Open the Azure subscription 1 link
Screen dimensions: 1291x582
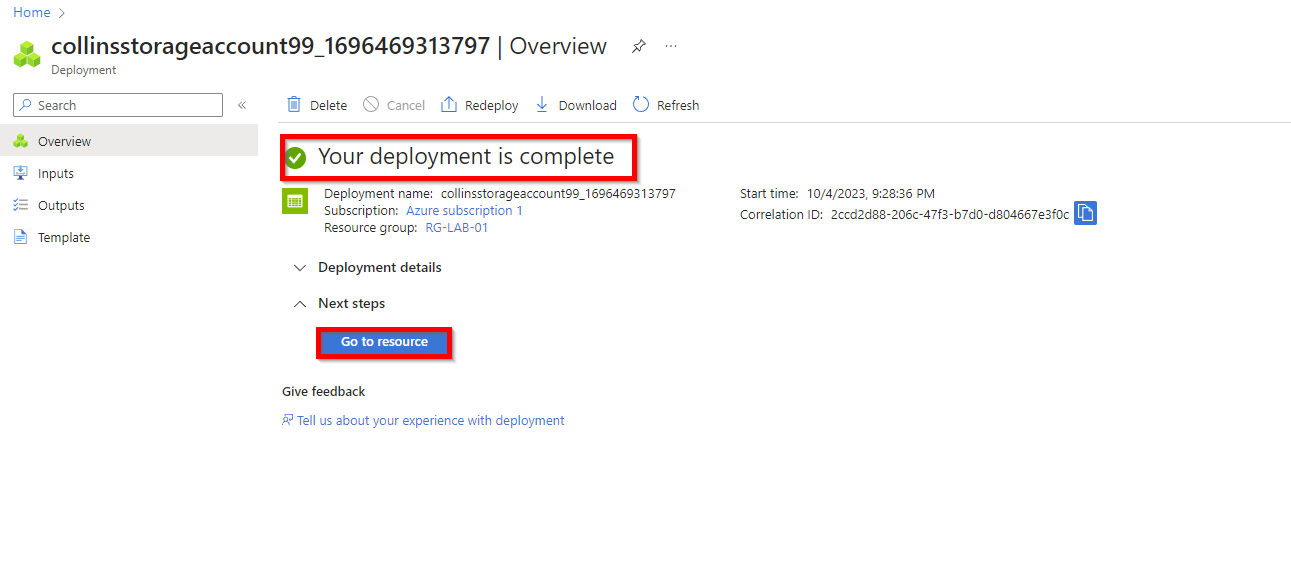(x=464, y=211)
